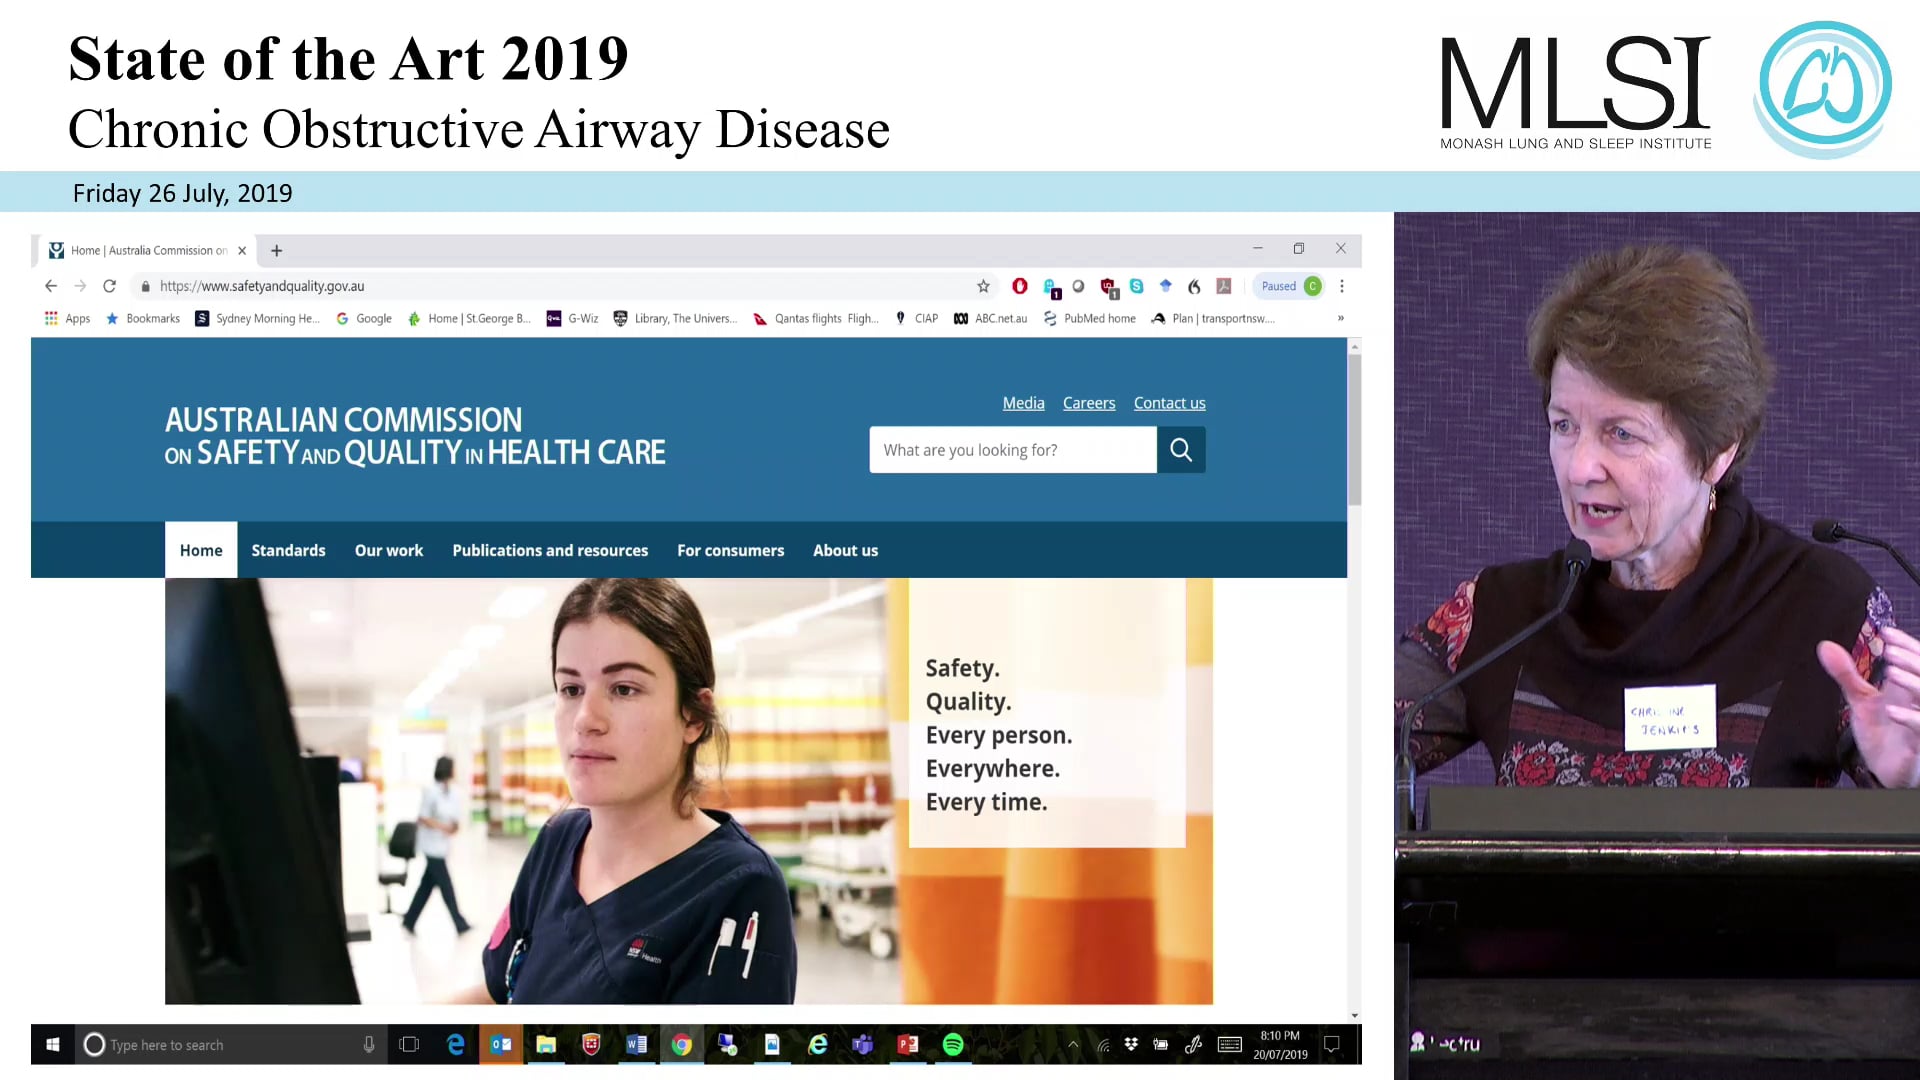
Task: Expand hidden bookmarks with the chevron
Action: [1340, 318]
